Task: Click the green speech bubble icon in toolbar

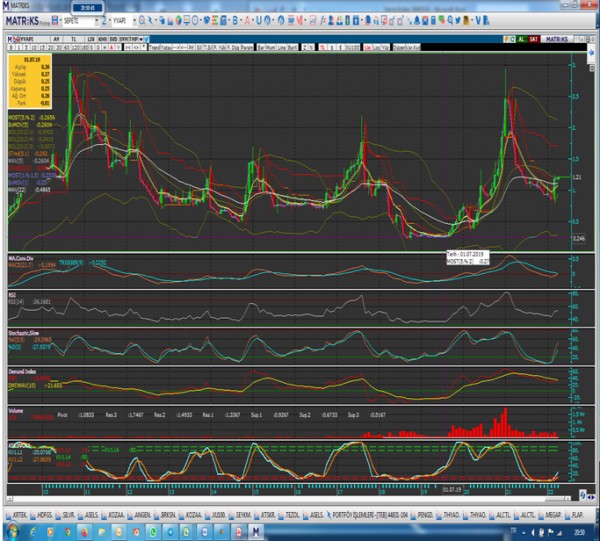Action: point(442,20)
